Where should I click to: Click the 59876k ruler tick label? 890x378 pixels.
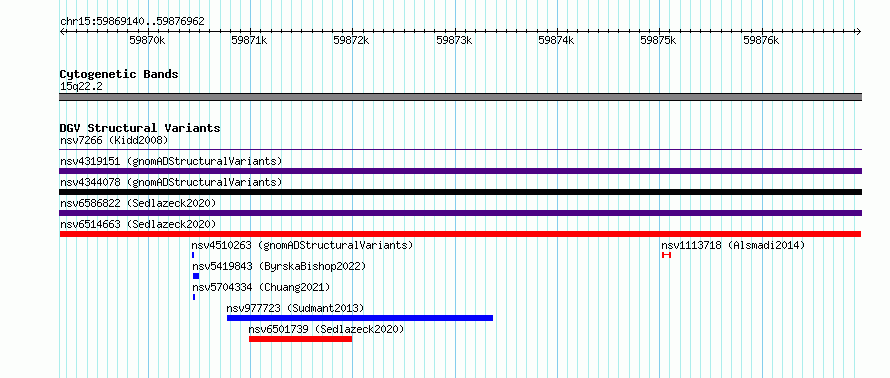[762, 40]
